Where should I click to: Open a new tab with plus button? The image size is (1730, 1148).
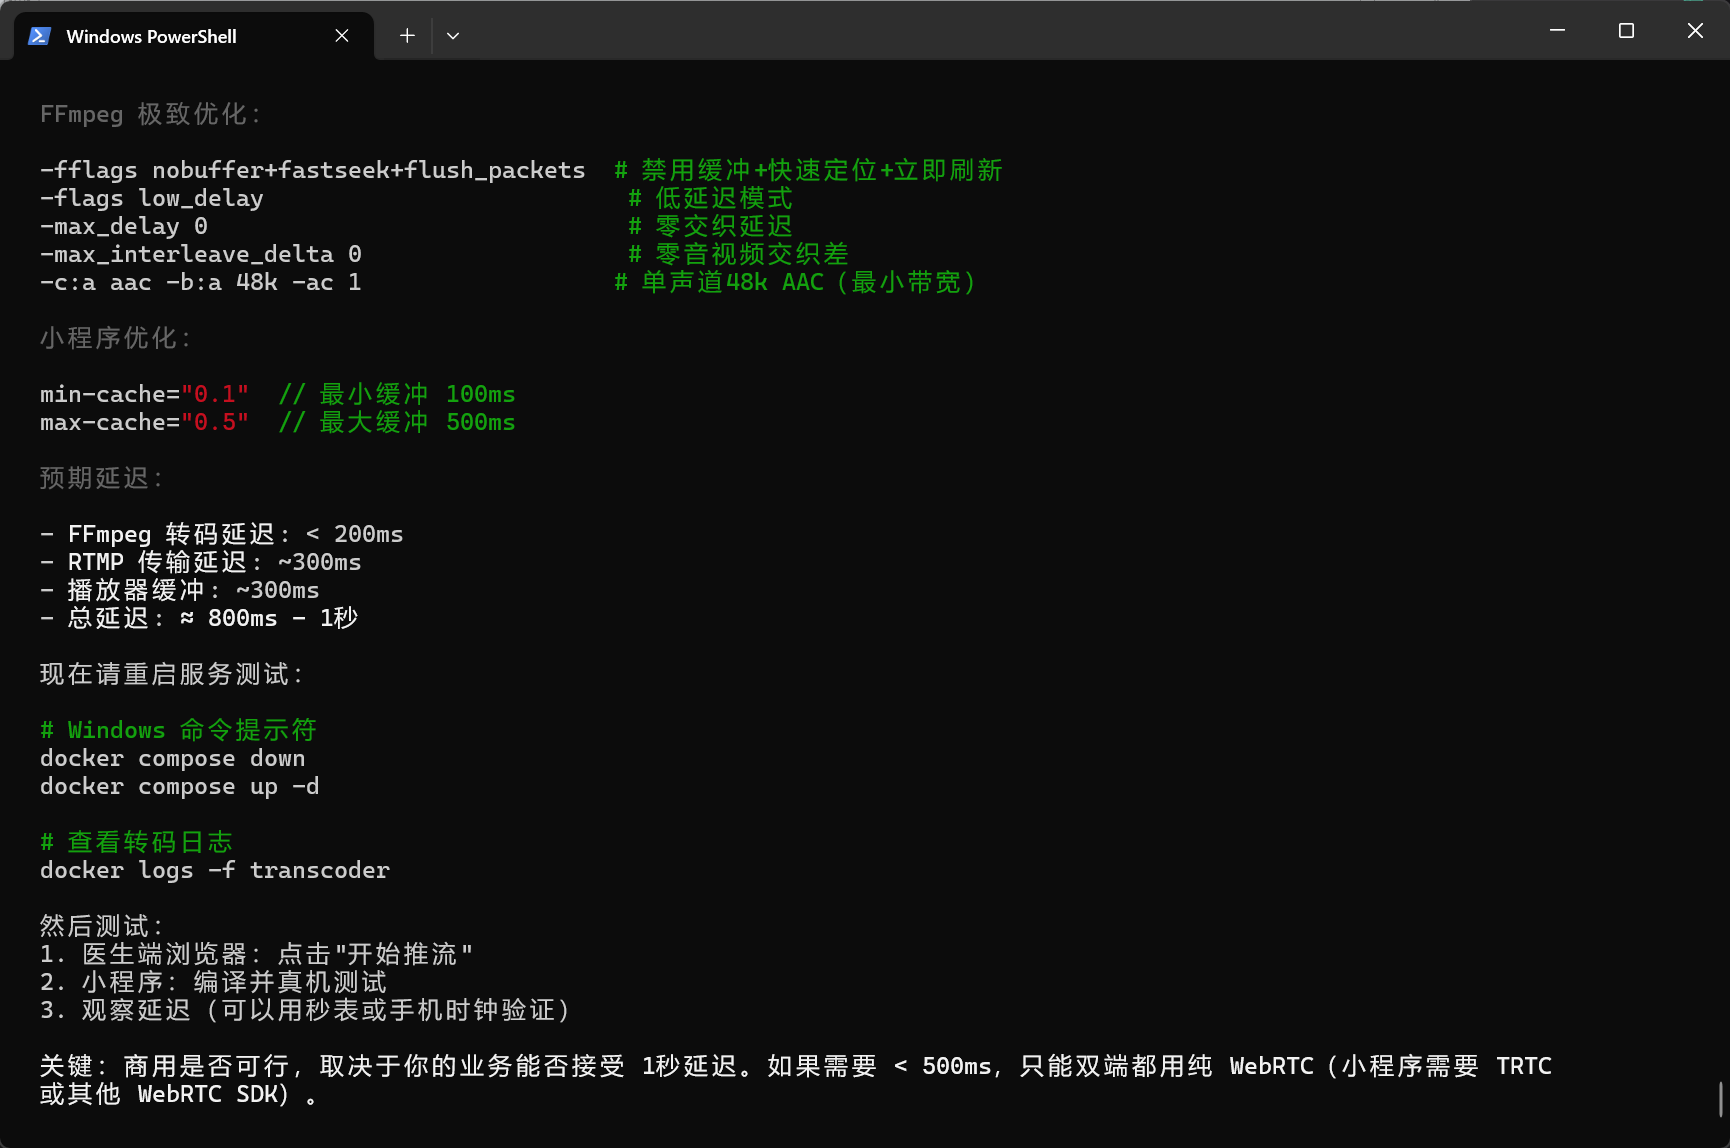407,36
